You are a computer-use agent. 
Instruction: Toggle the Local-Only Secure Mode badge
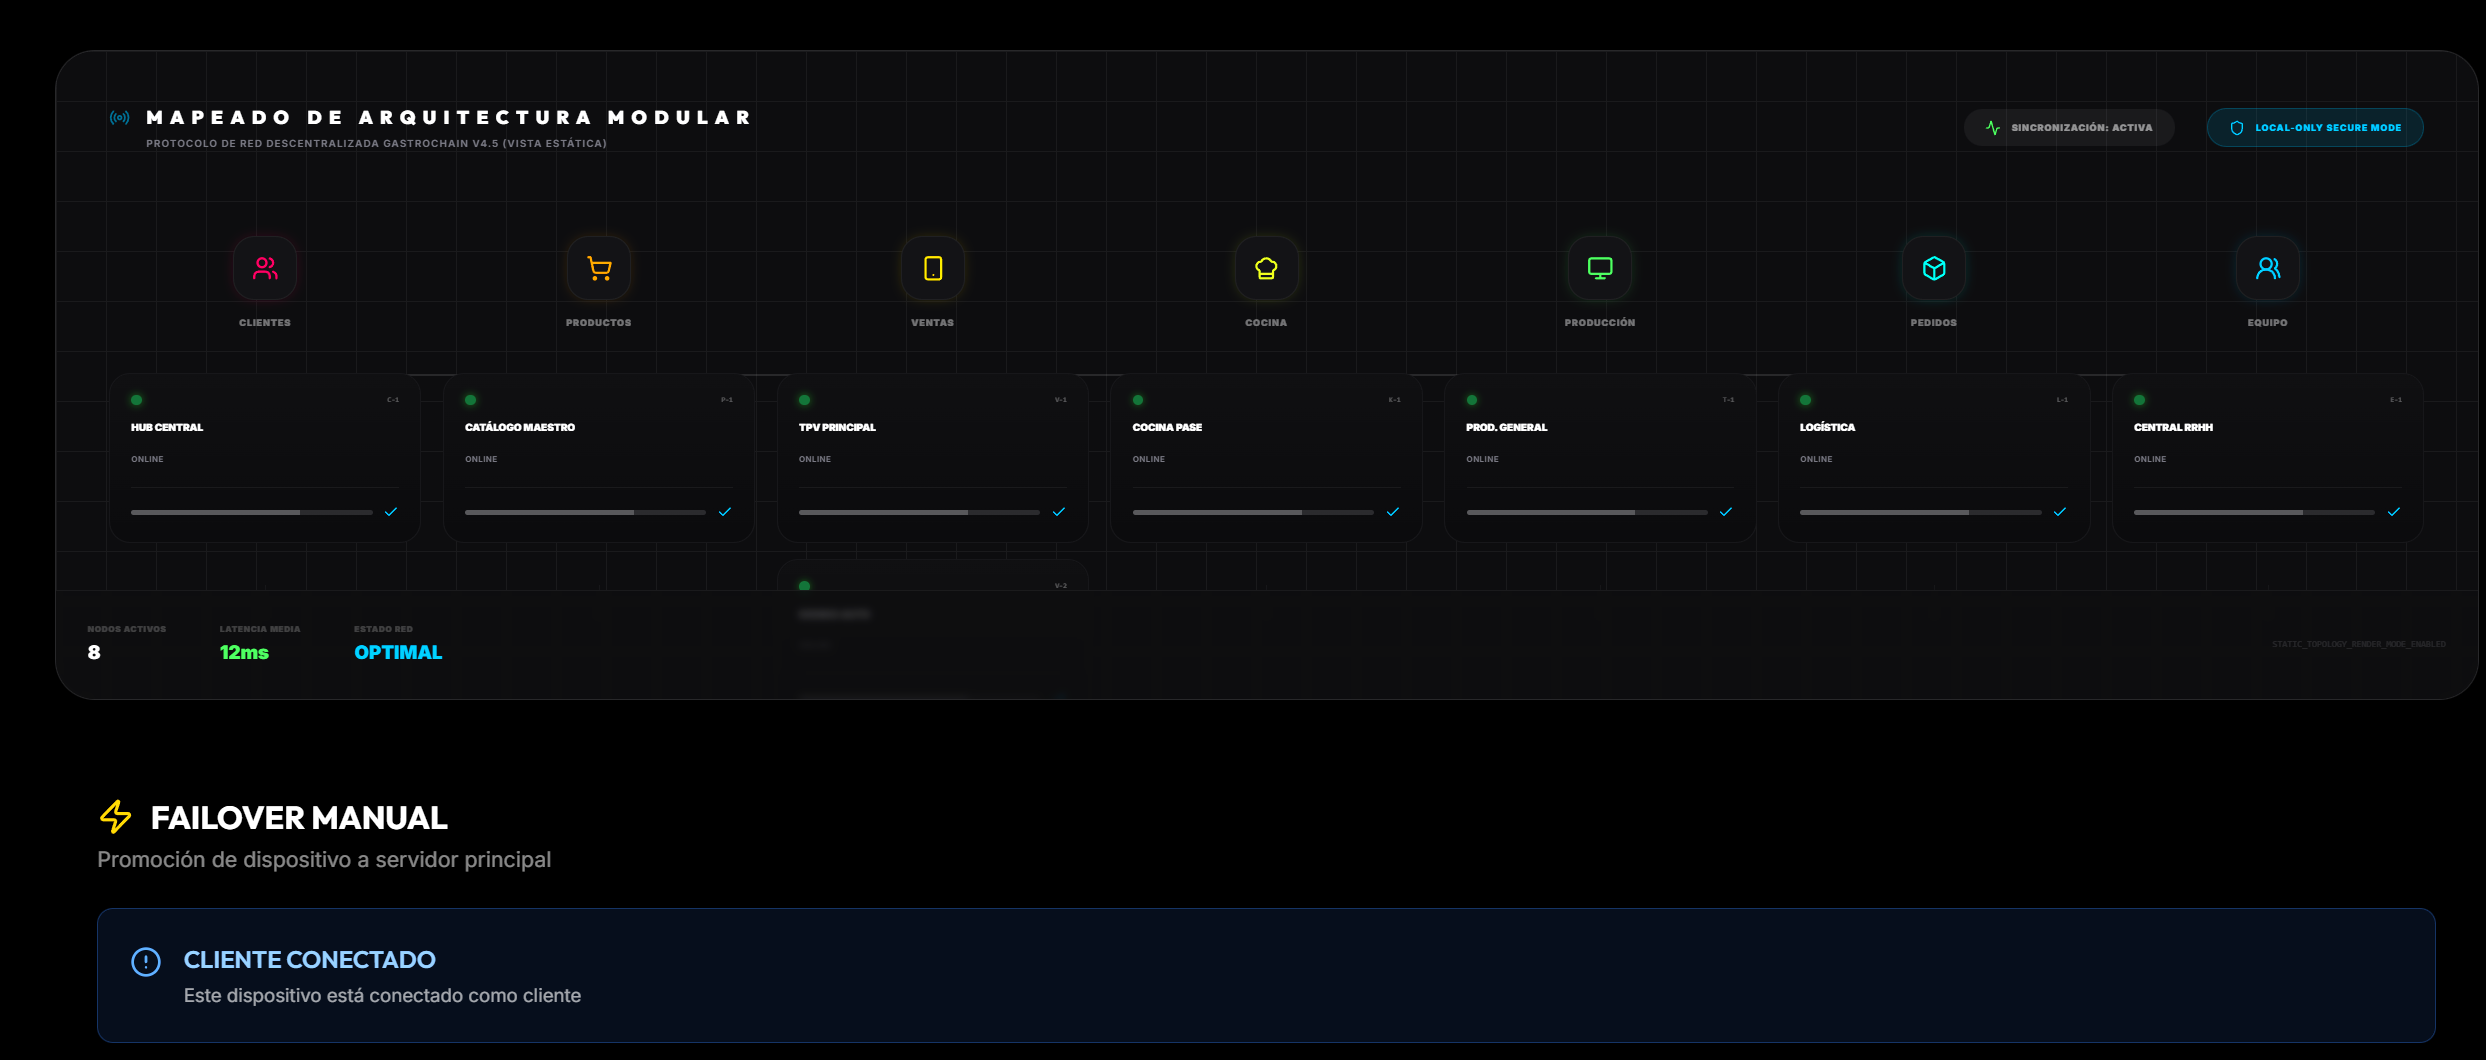pos(2315,128)
